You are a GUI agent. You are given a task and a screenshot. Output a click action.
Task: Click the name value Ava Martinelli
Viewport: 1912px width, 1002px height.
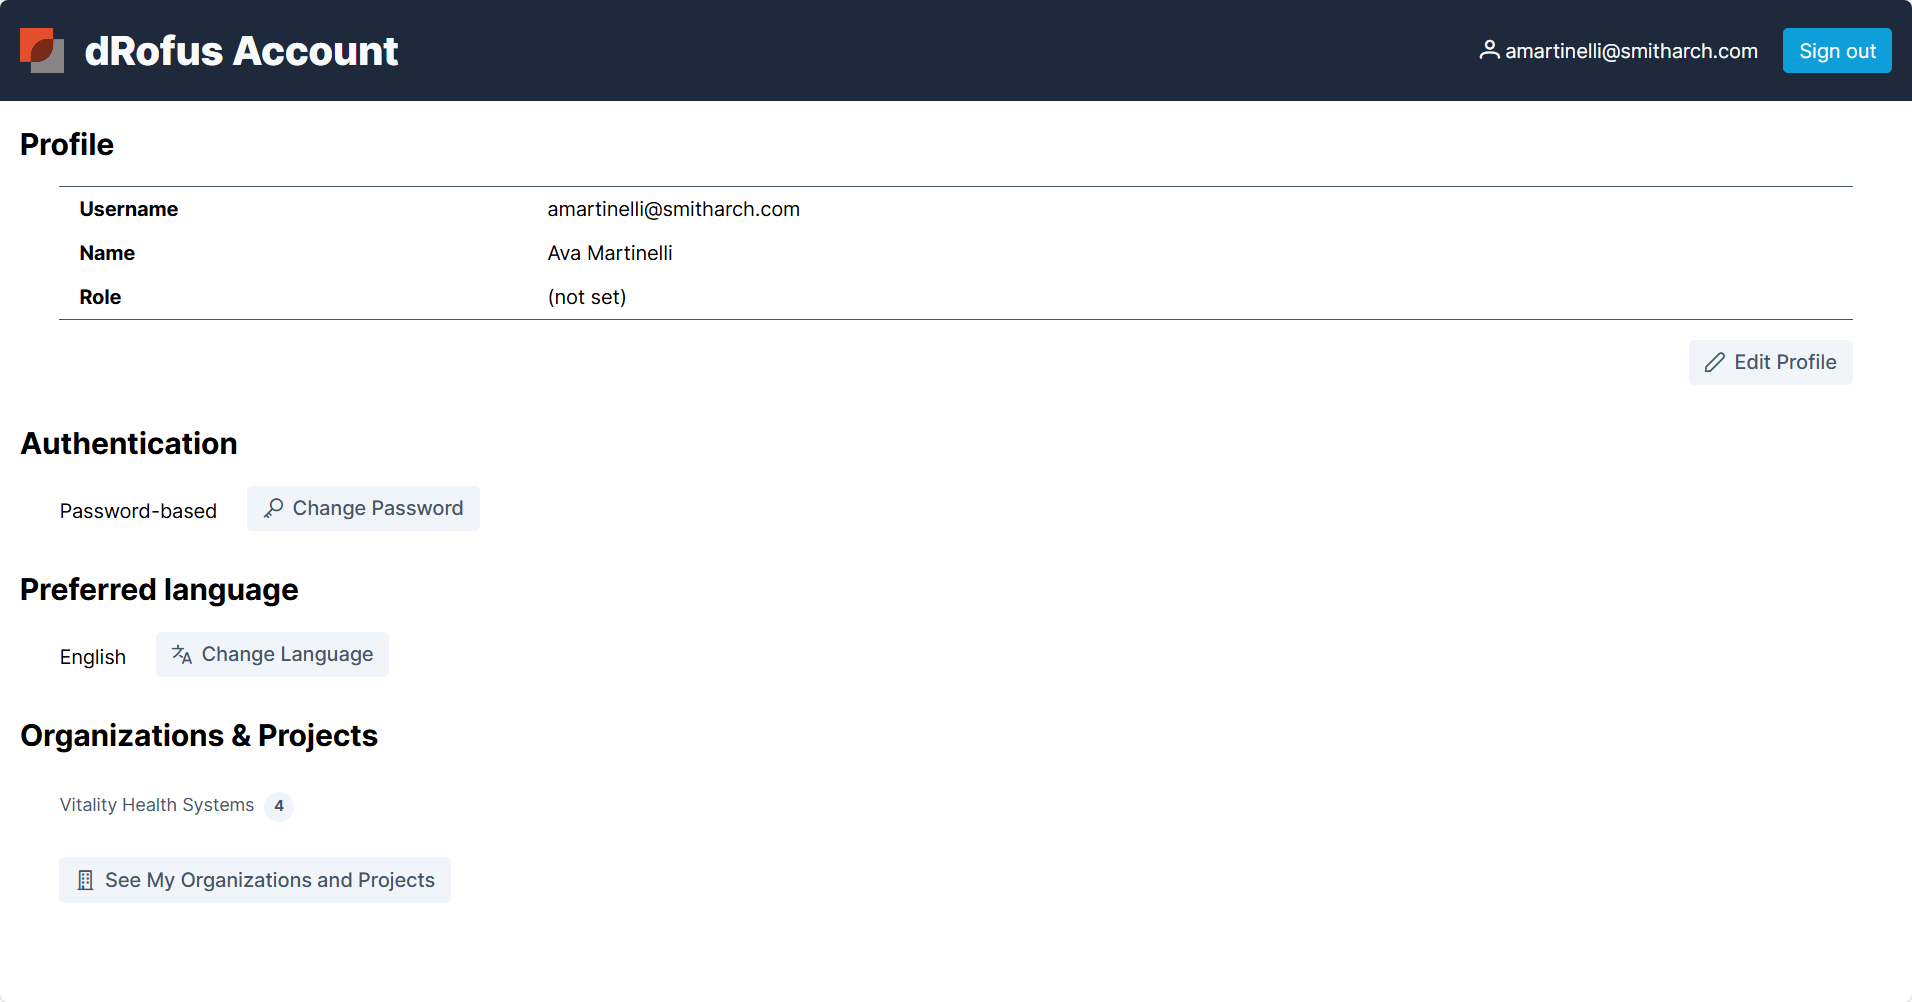(609, 253)
